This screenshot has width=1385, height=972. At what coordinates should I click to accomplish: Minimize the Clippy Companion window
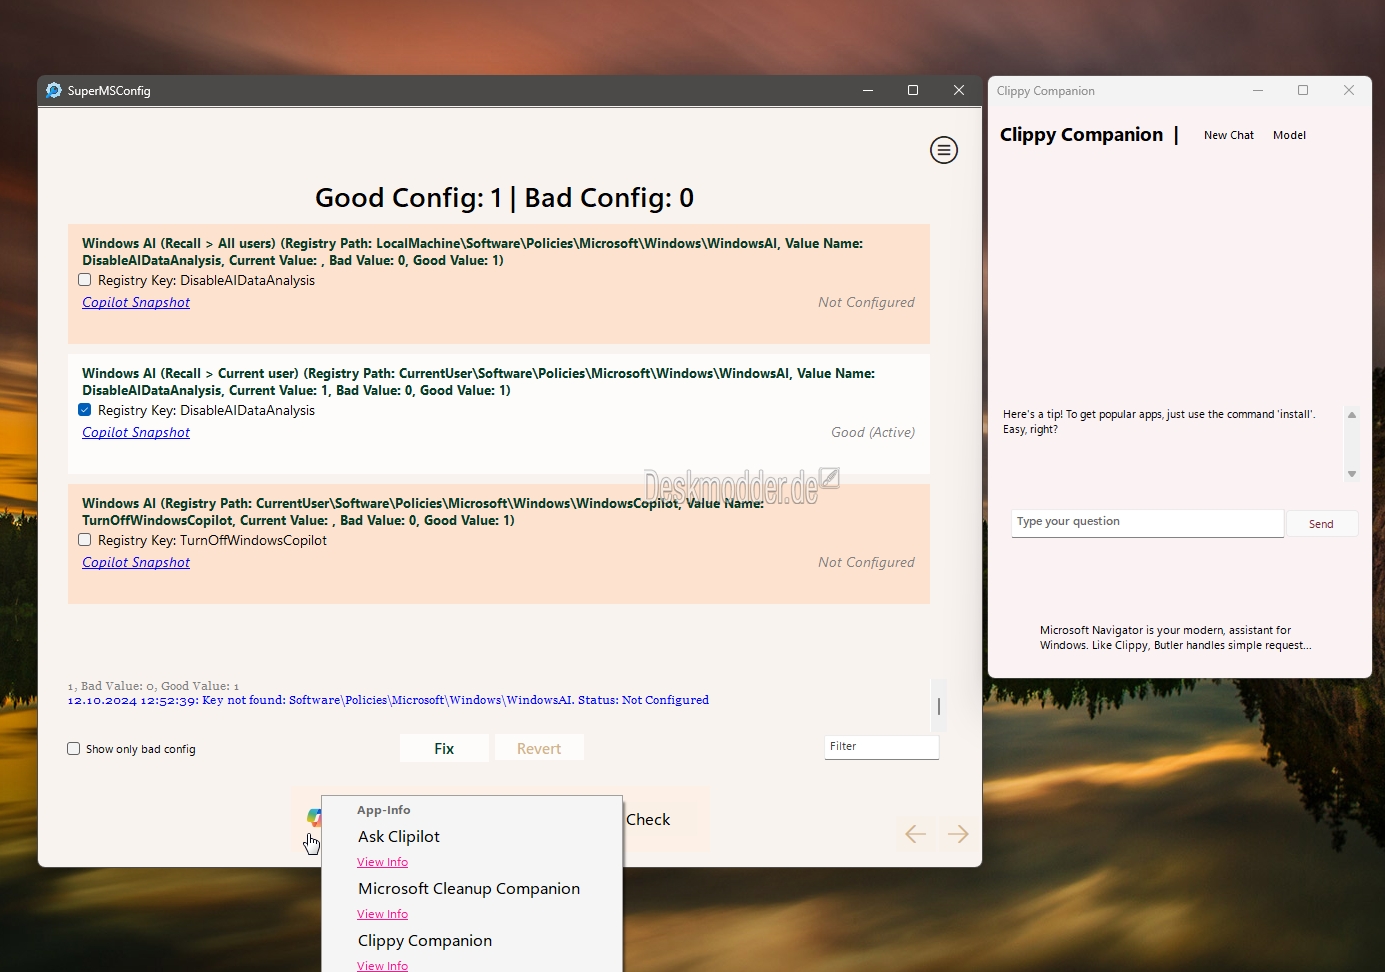tap(1258, 90)
